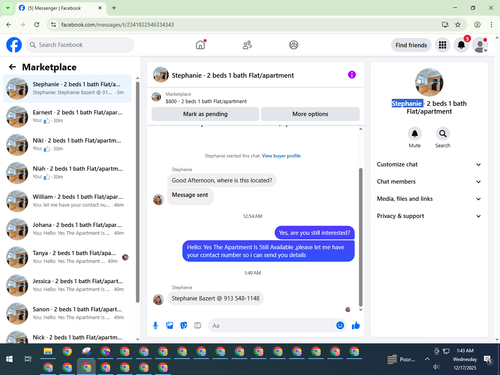The image size is (500, 375).
Task: Open notifications bell with badge
Action: (x=461, y=45)
